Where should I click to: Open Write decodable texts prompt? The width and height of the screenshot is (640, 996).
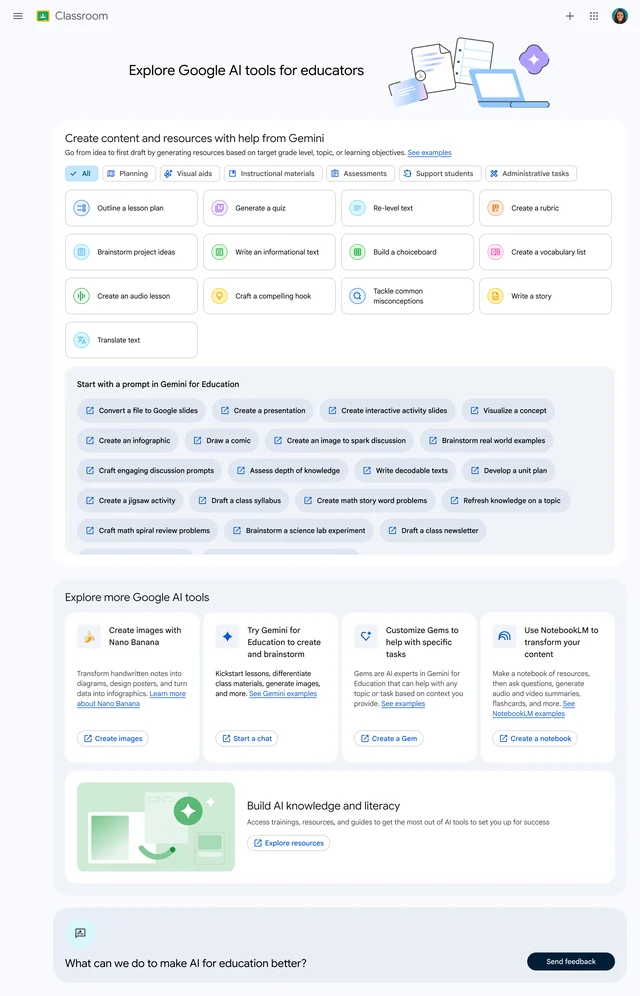(x=405, y=471)
